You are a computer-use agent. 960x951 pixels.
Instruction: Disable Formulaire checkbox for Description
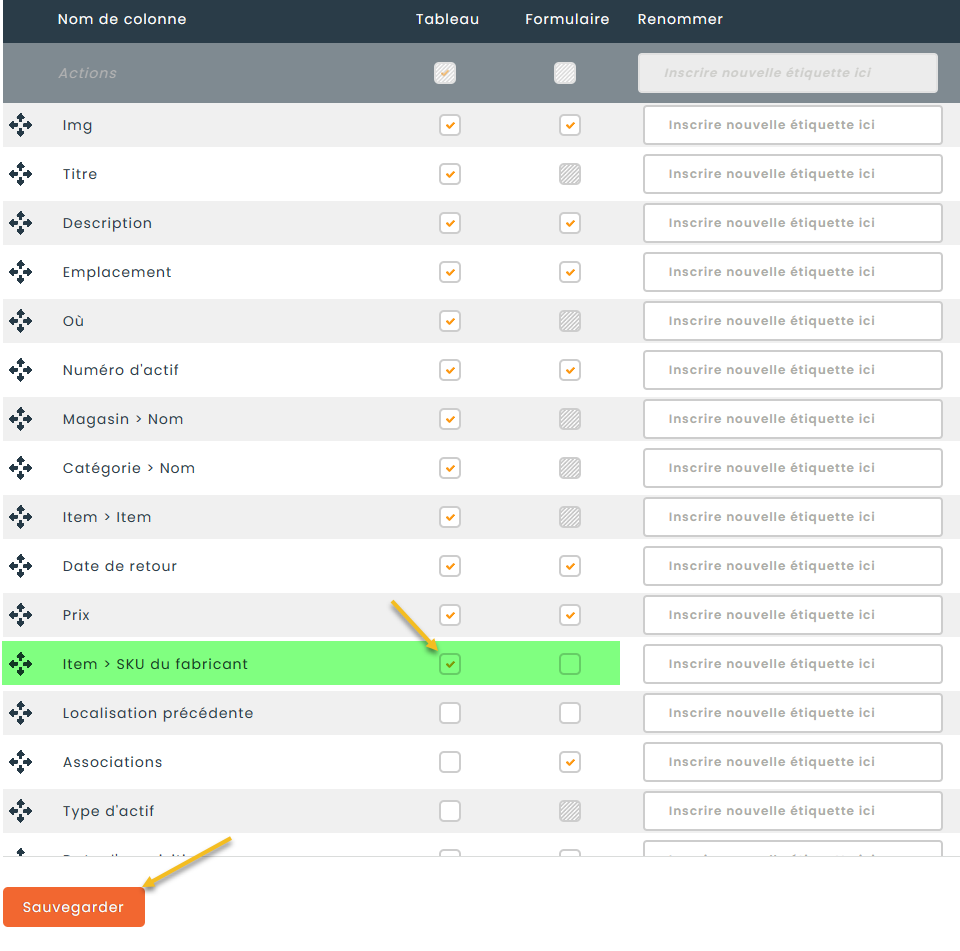570,223
